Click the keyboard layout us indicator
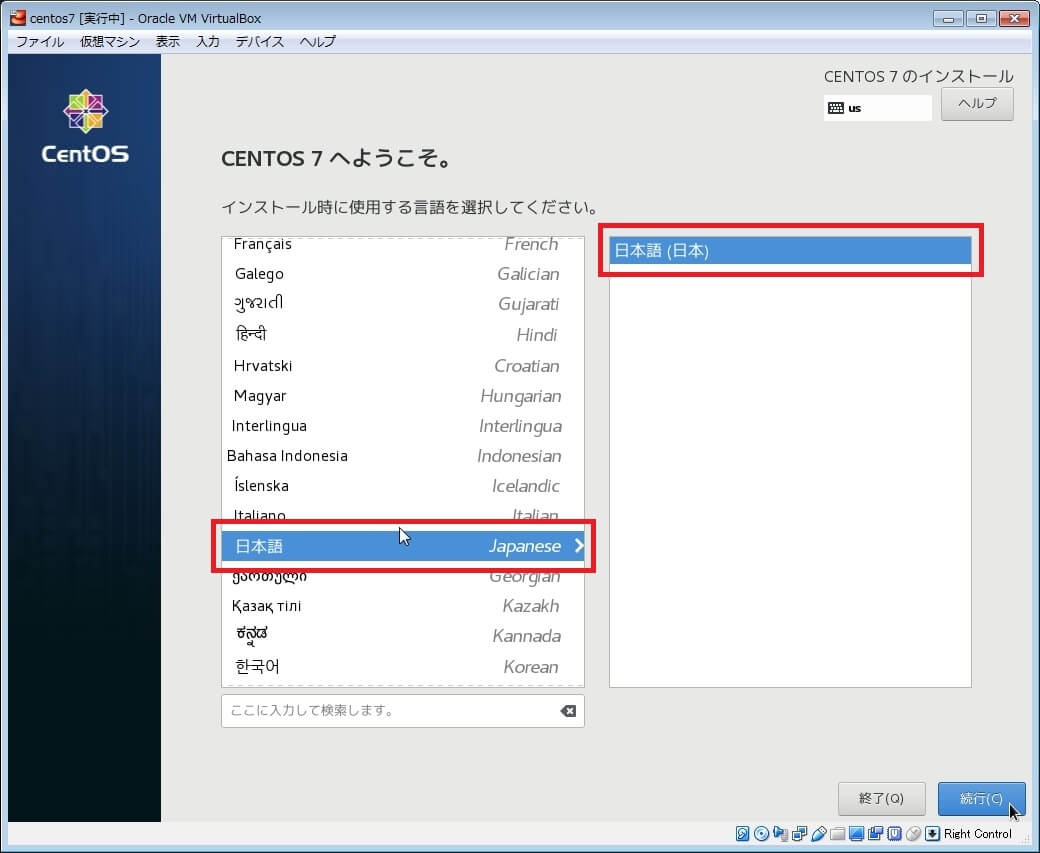Image resolution: width=1040 pixels, height=853 pixels. pos(877,108)
